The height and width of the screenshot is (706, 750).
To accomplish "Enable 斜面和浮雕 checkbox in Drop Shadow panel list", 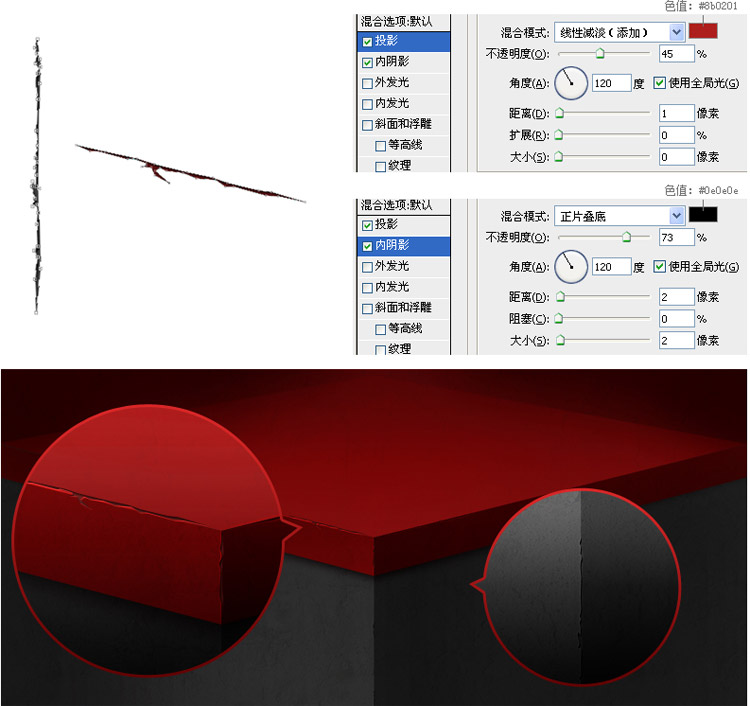I will (x=367, y=125).
